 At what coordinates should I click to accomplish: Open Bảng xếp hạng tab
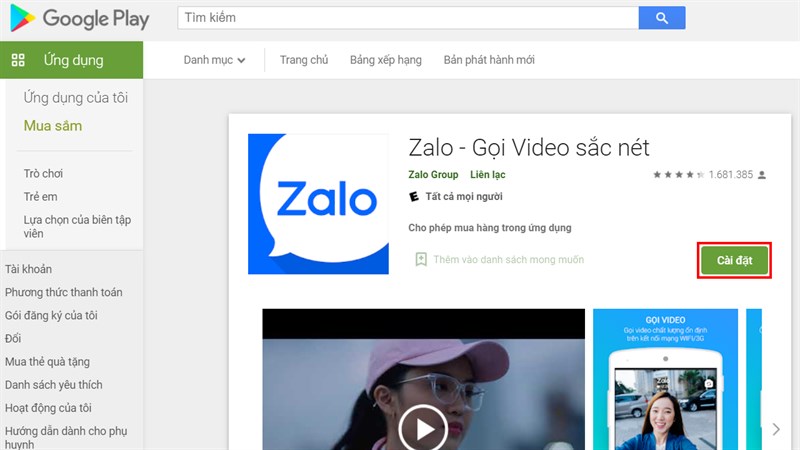click(386, 60)
